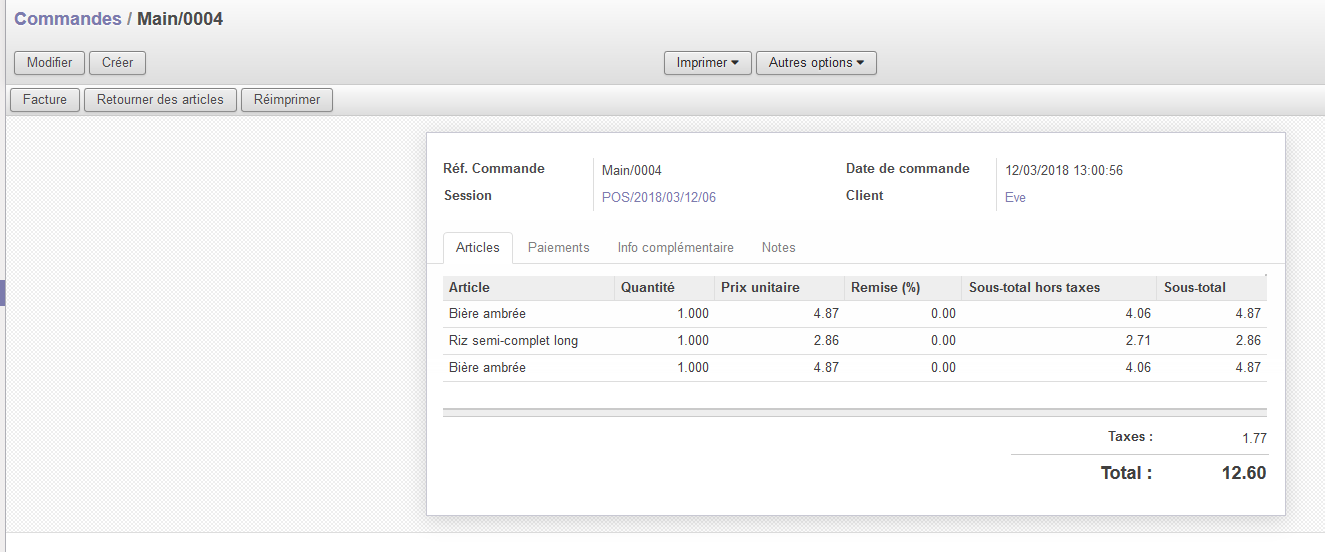
Task: Open session link POS/2018/03/12/06
Action: pyautogui.click(x=658, y=197)
